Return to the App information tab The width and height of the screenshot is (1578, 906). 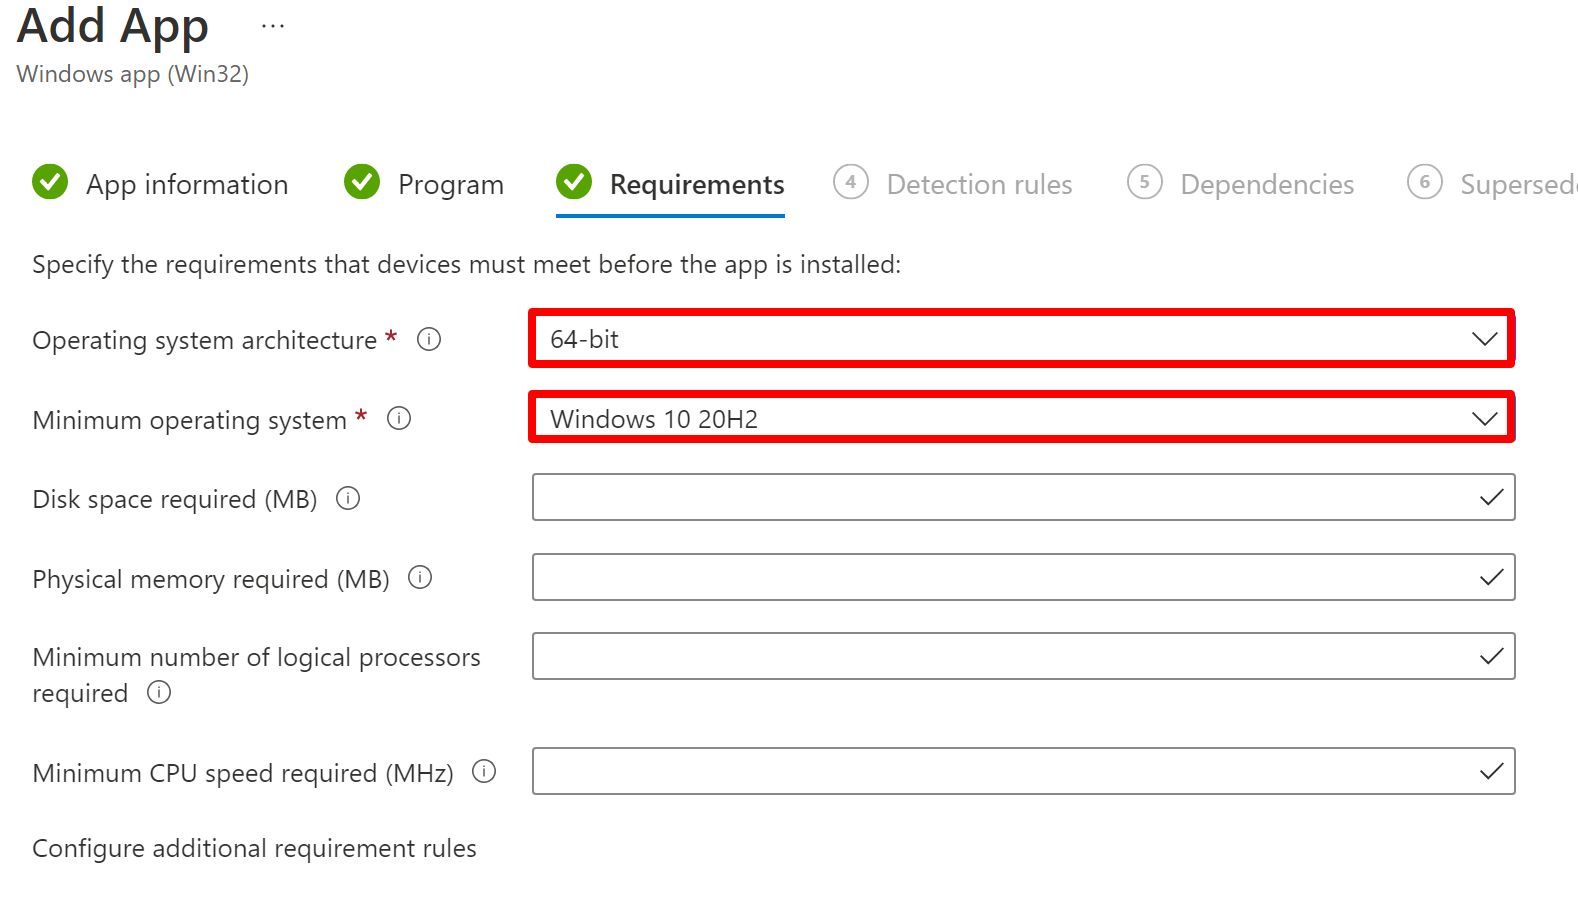coord(186,185)
